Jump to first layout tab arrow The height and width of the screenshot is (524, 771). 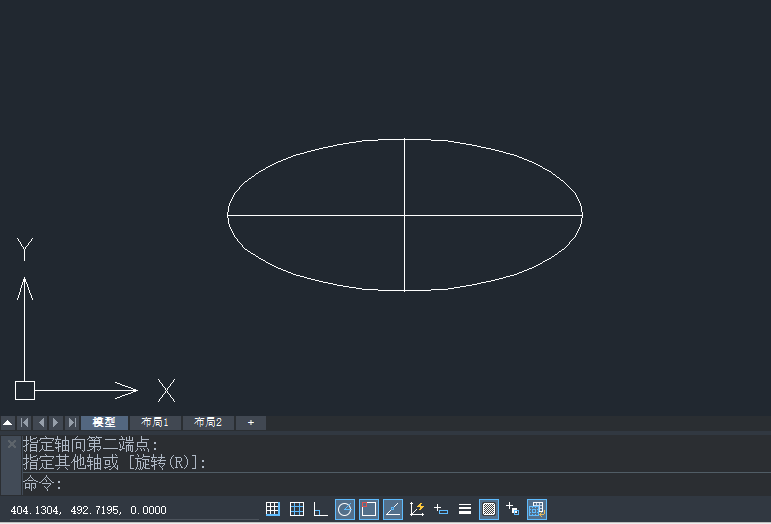25,422
